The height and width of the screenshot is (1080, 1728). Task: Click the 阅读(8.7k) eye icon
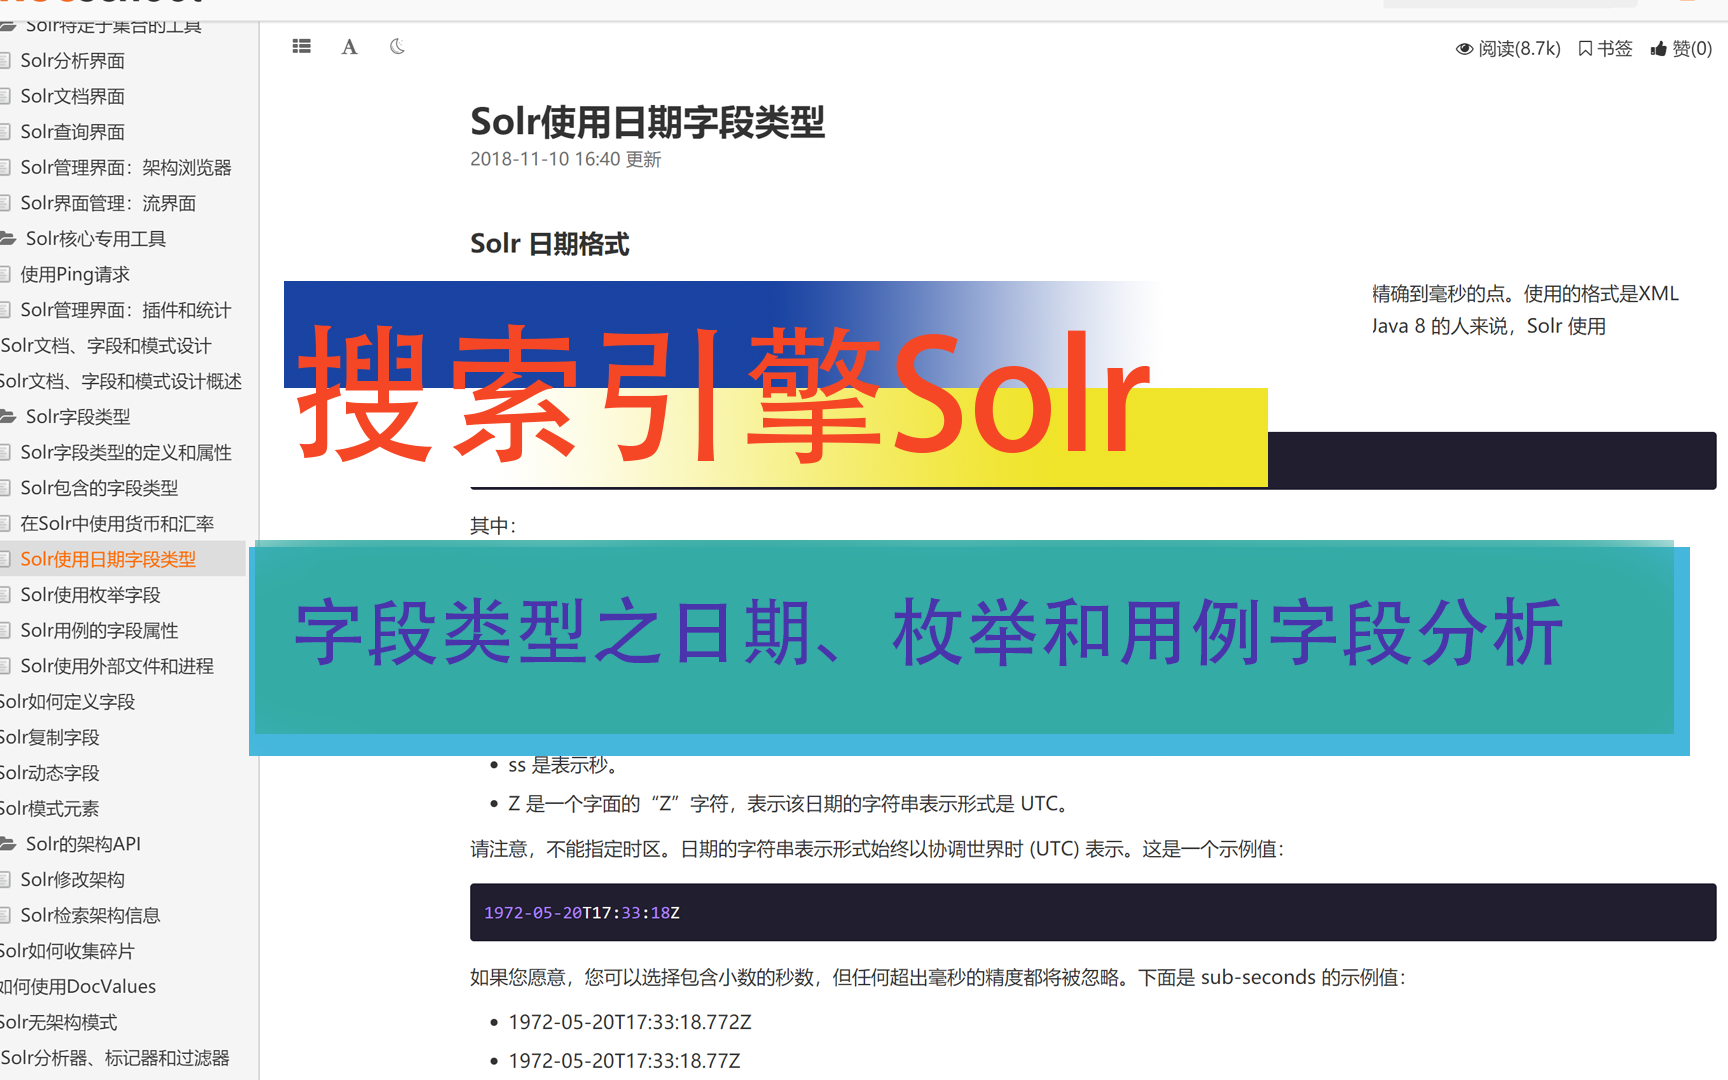(1464, 48)
